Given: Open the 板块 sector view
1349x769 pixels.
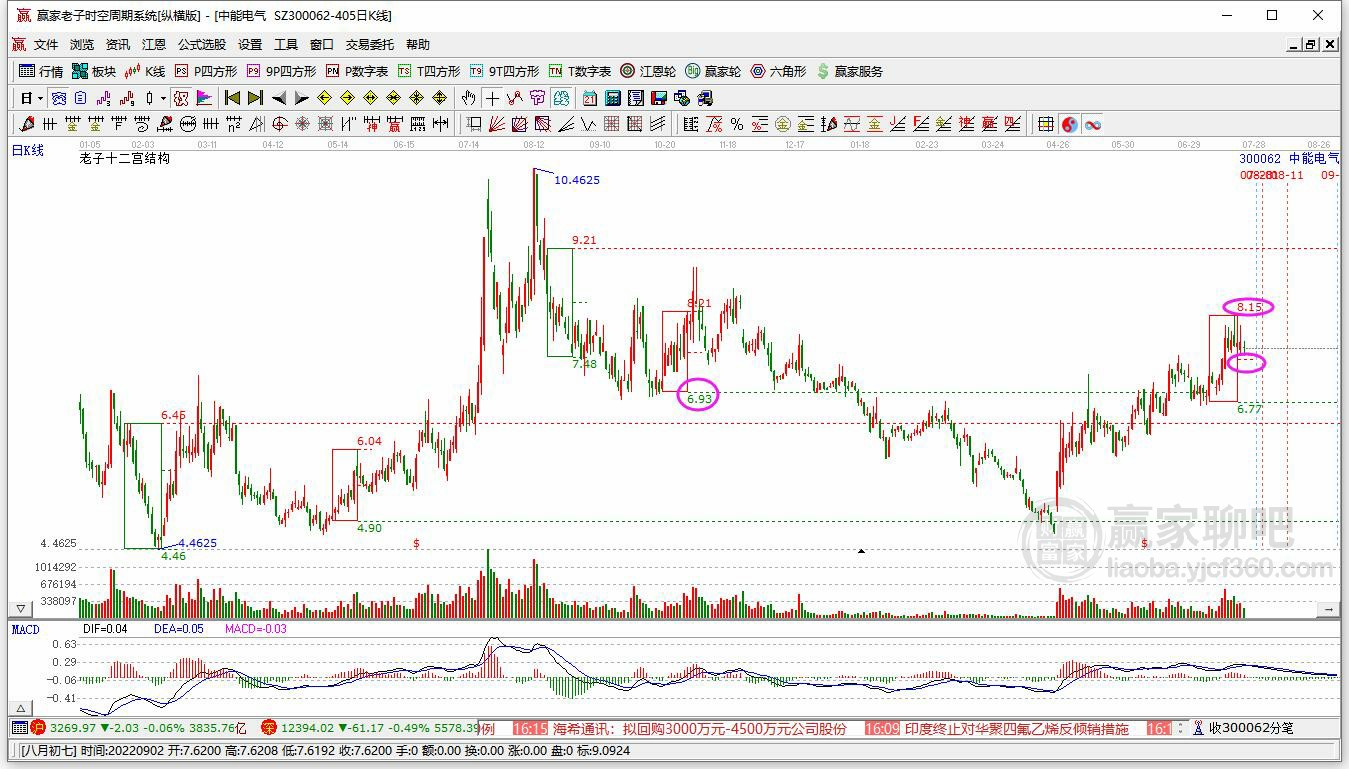Looking at the screenshot, I should pyautogui.click(x=94, y=71).
